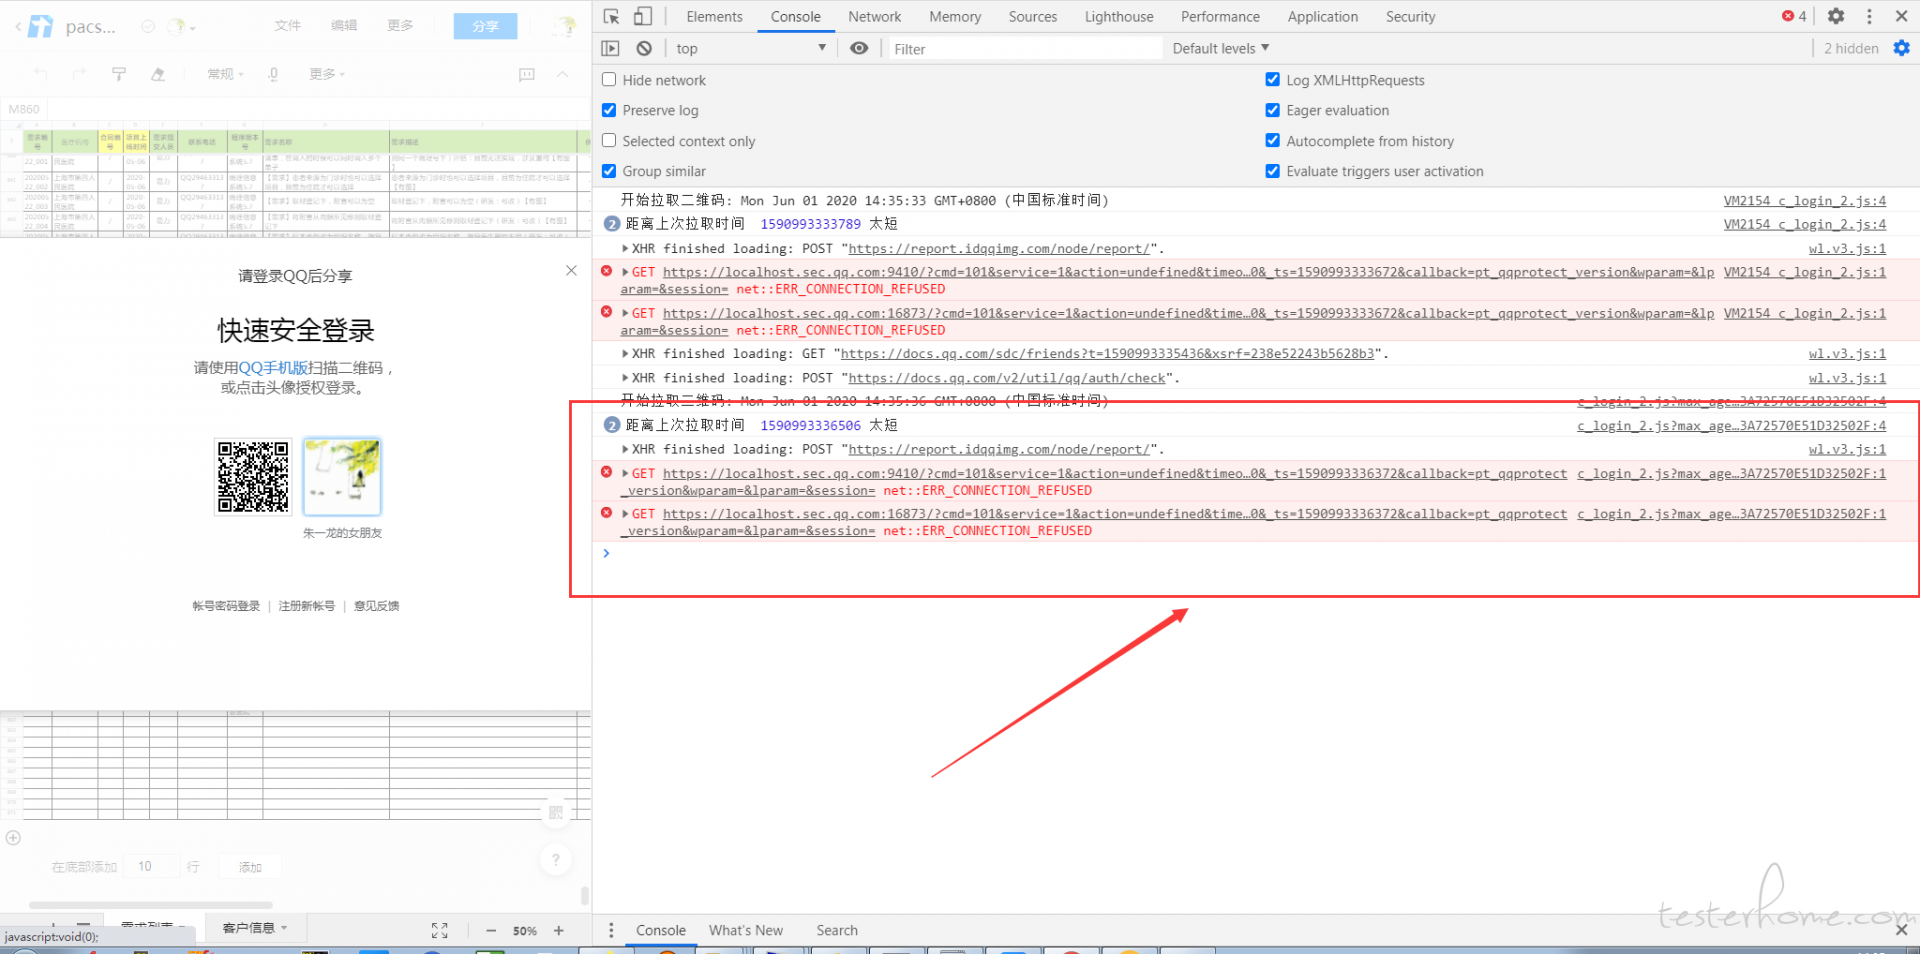Switch to the Elements tab

point(714,17)
